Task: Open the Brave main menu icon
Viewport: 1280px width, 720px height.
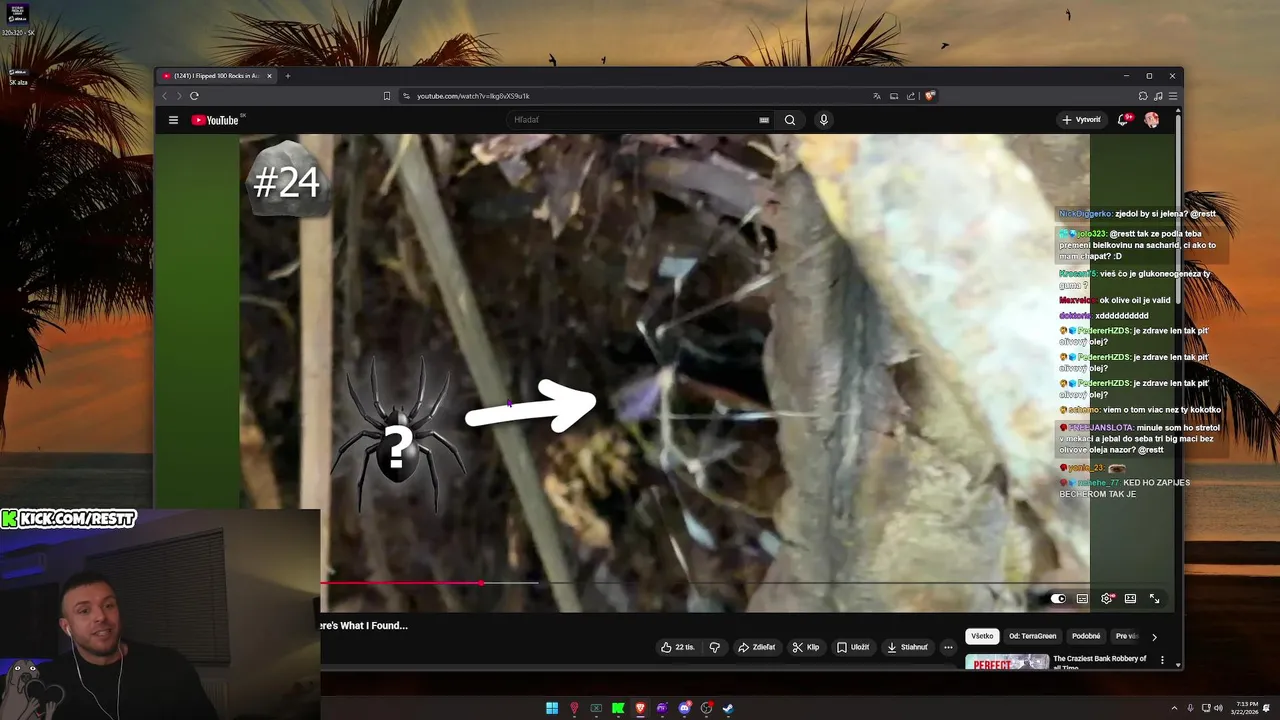Action: 1173,96
